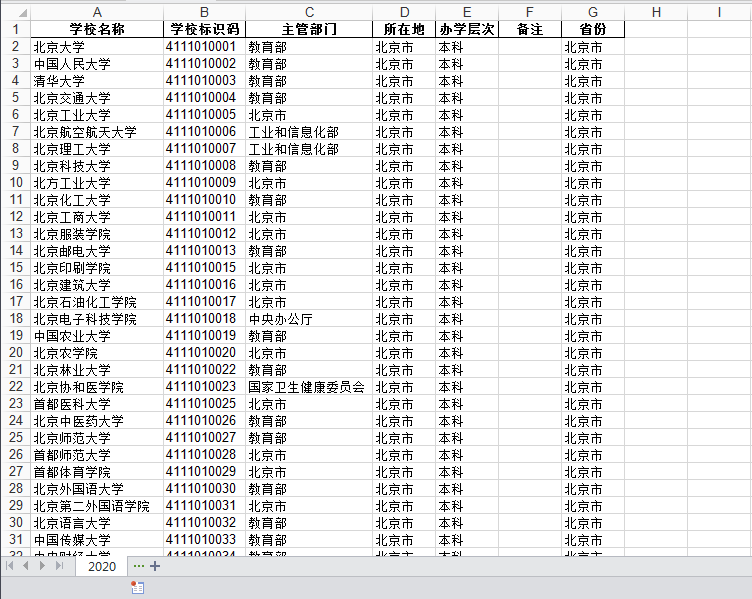Select row 10 header

[x=16, y=183]
